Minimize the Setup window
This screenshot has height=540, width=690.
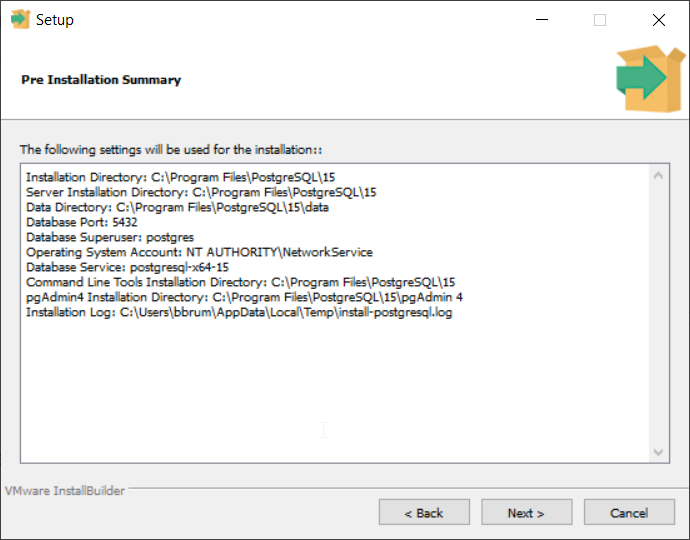(x=541, y=20)
